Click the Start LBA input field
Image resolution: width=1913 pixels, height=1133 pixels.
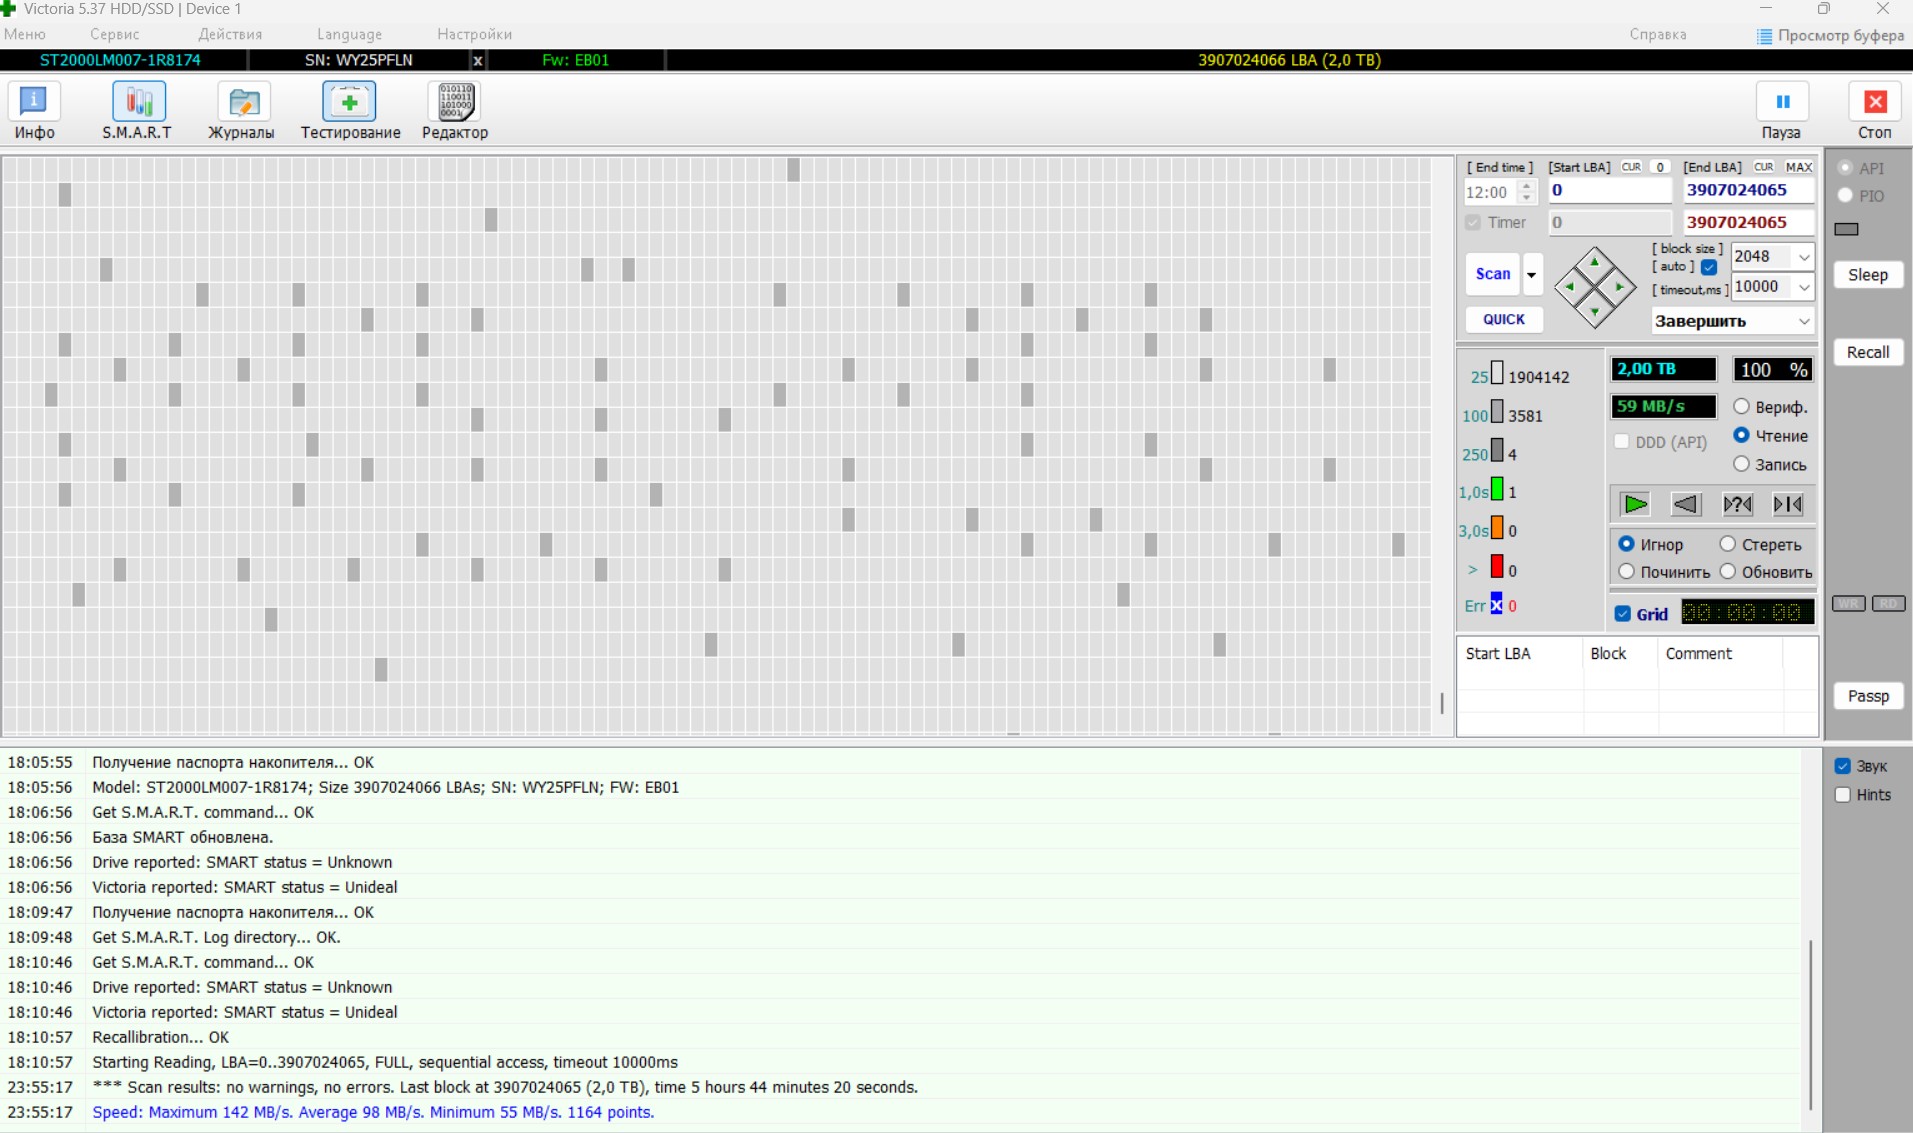pyautogui.click(x=1608, y=190)
